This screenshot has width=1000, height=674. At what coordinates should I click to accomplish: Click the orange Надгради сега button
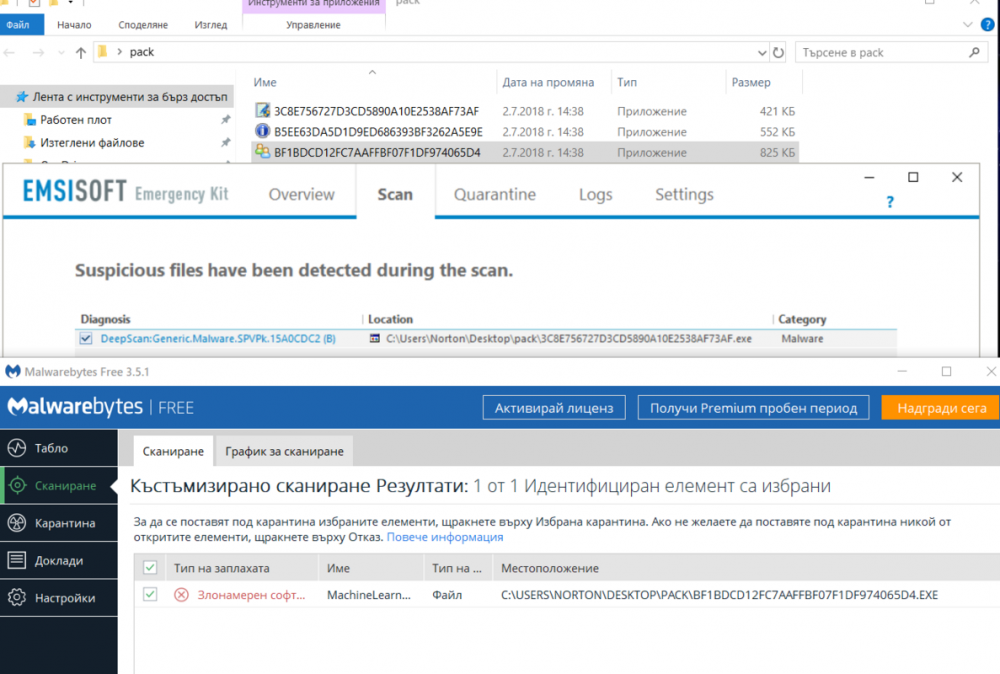tap(942, 408)
